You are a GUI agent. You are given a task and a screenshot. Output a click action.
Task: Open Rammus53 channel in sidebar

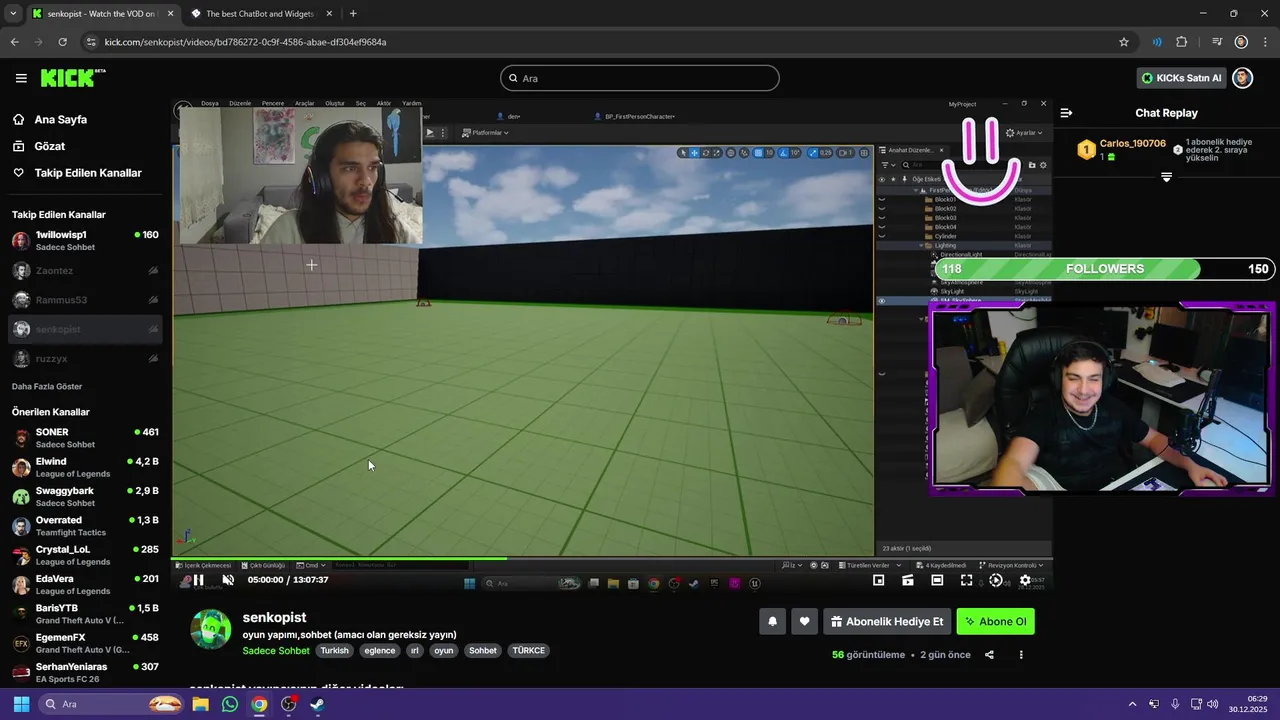point(85,300)
